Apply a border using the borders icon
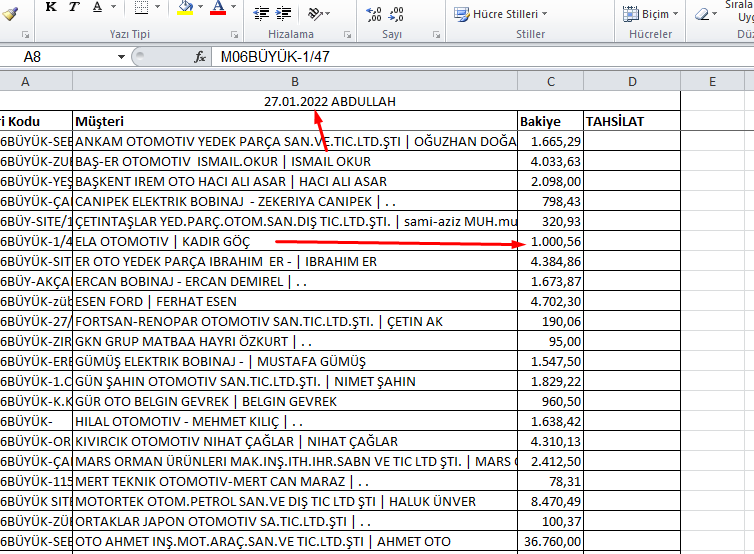Viewport: 754px width, 554px height. (141, 9)
